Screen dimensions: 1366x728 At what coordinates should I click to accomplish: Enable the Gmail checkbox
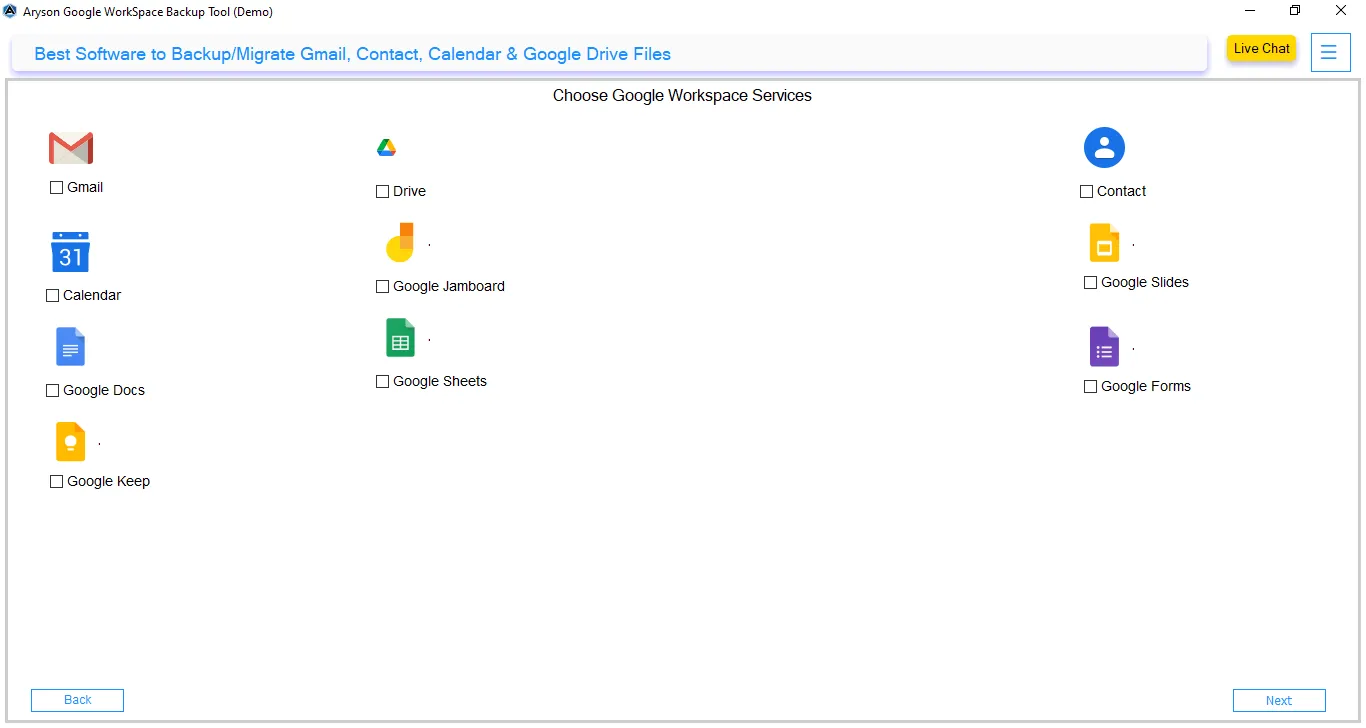coord(57,187)
